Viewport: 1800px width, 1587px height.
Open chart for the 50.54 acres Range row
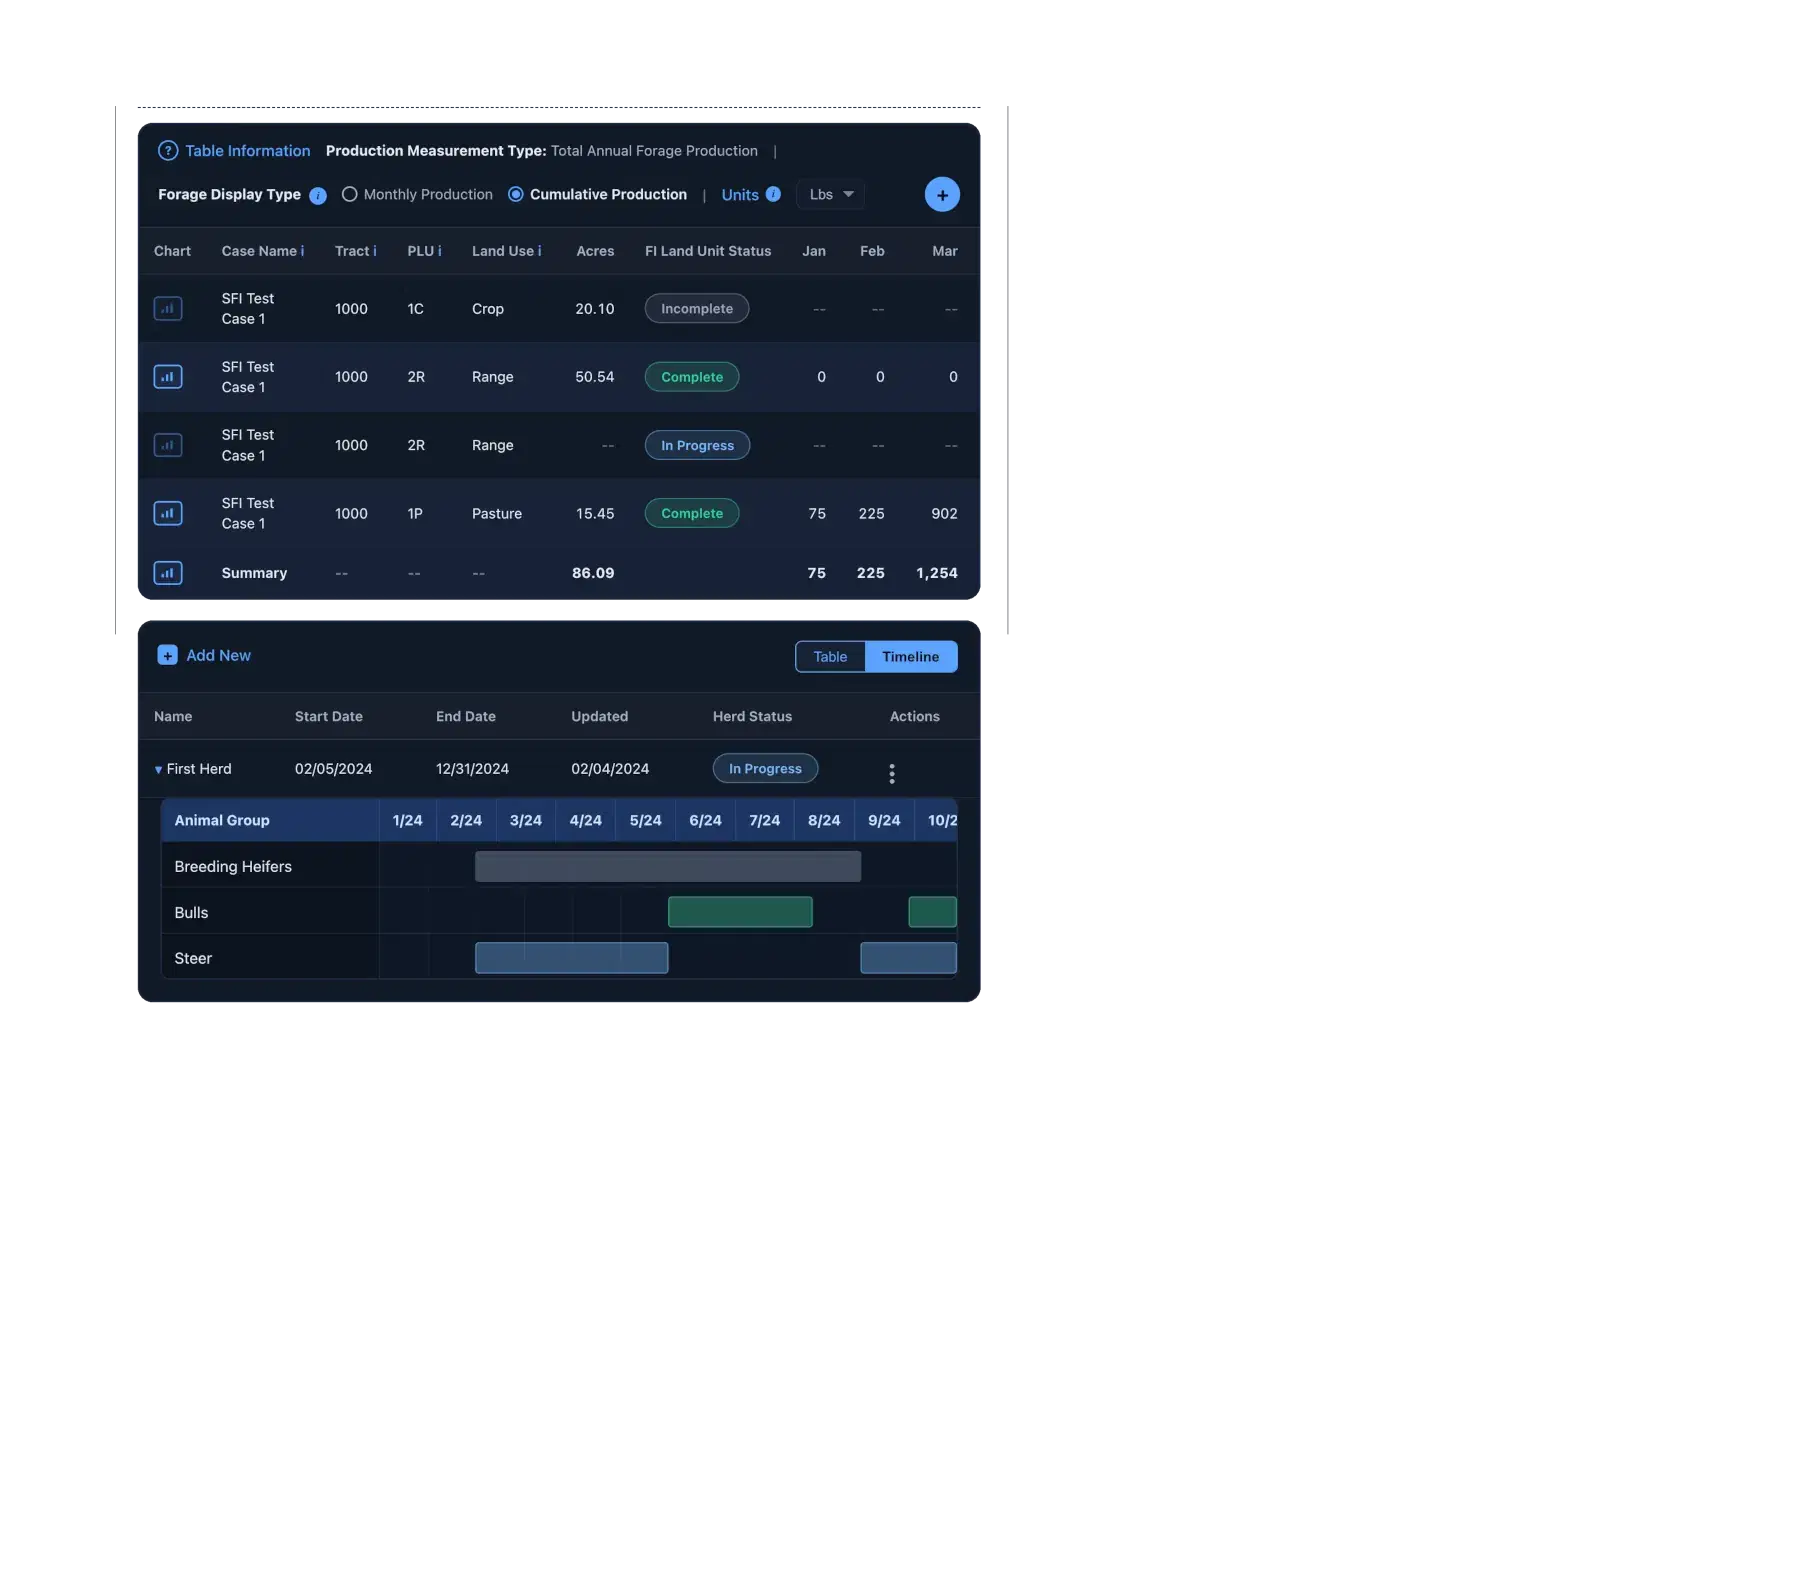tap(168, 377)
